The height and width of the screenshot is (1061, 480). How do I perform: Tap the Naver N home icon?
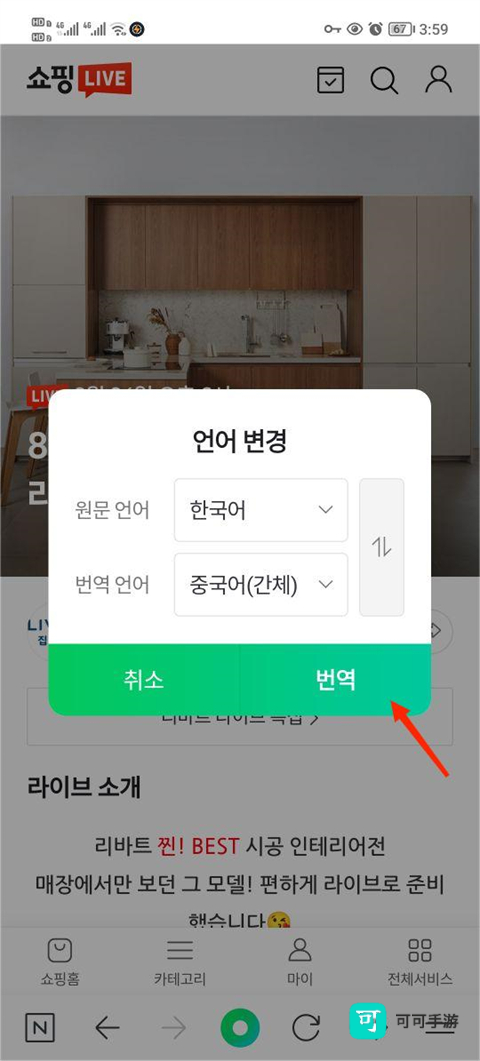(39, 1029)
